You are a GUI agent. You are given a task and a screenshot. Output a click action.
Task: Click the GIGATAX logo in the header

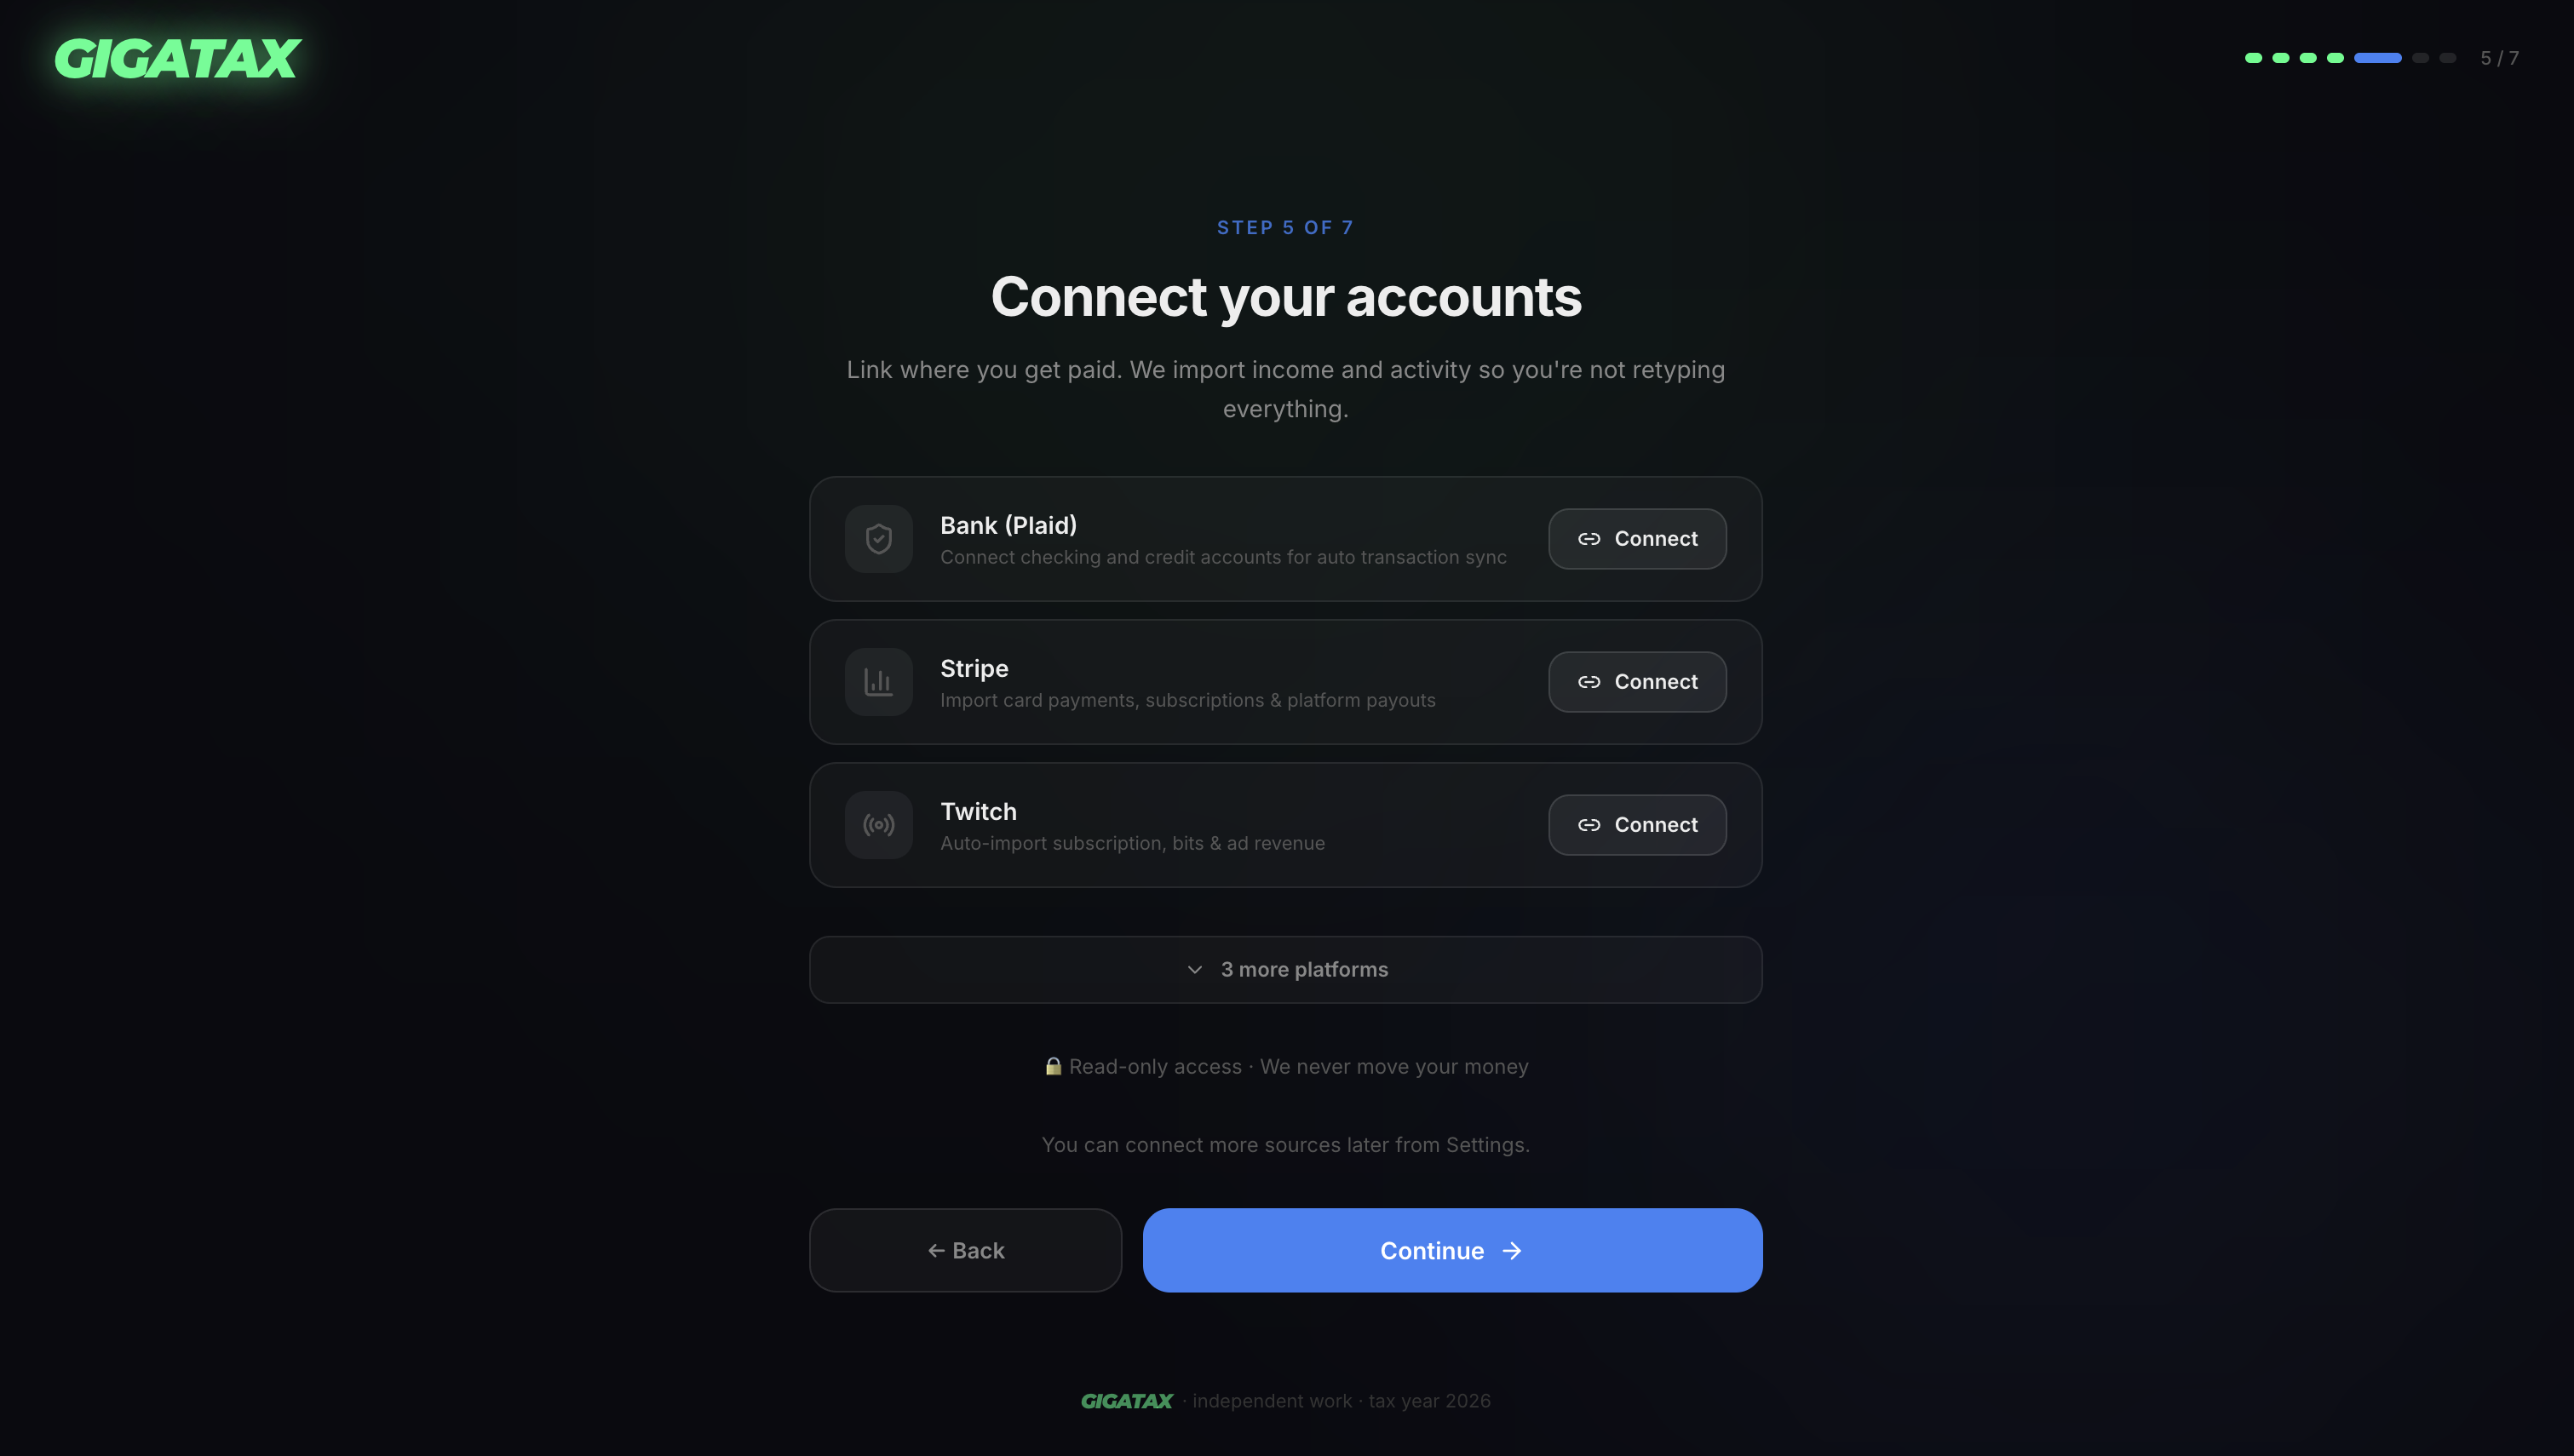[x=177, y=58]
